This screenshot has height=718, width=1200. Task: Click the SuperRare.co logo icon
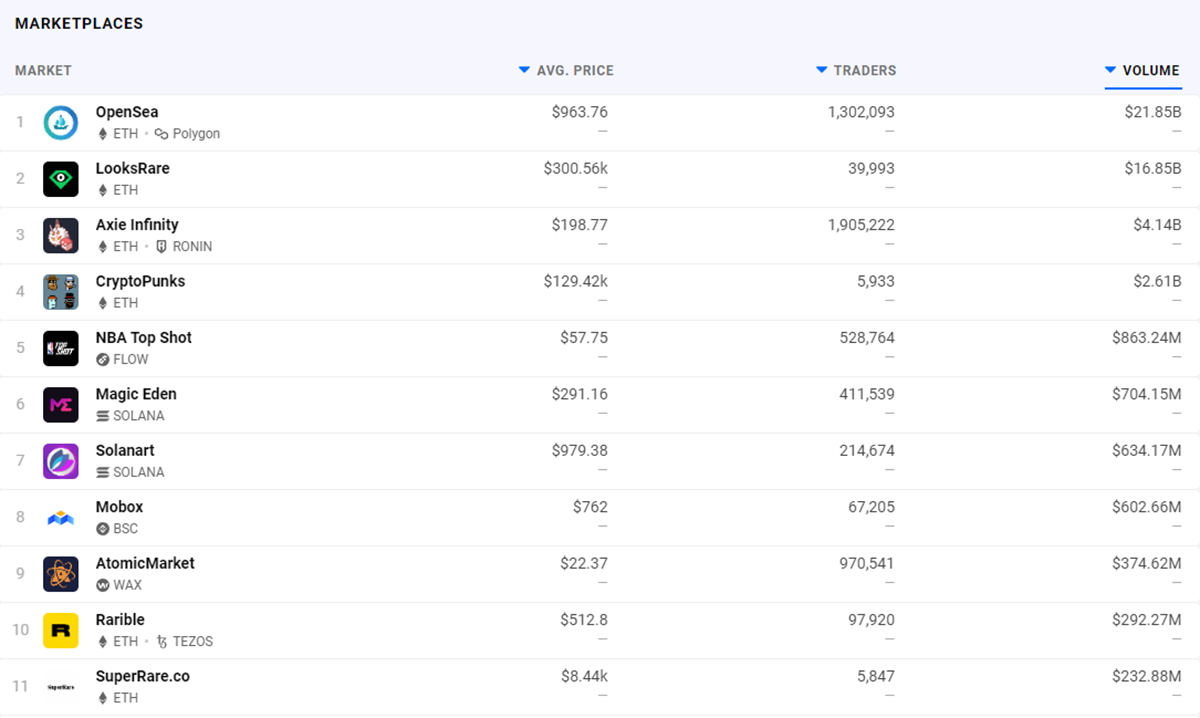[61, 687]
